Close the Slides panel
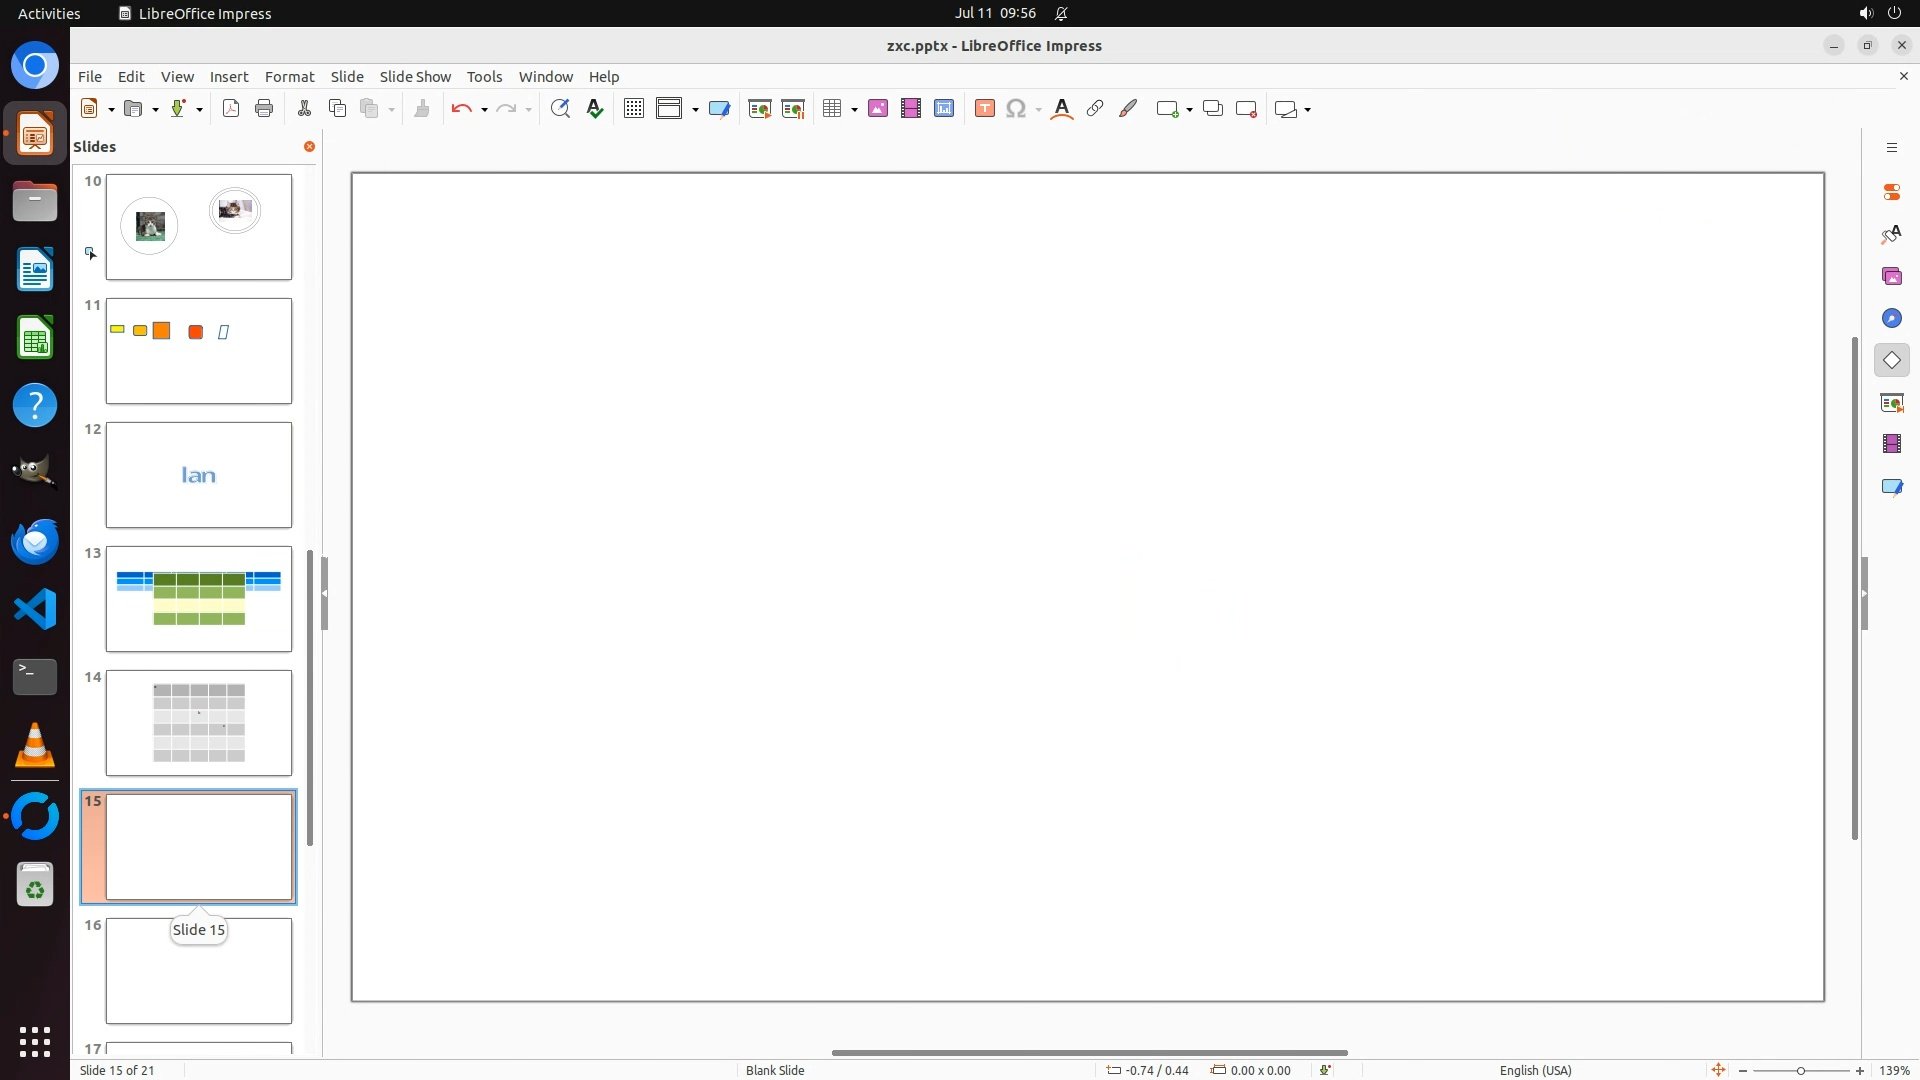This screenshot has width=1920, height=1080. [309, 147]
